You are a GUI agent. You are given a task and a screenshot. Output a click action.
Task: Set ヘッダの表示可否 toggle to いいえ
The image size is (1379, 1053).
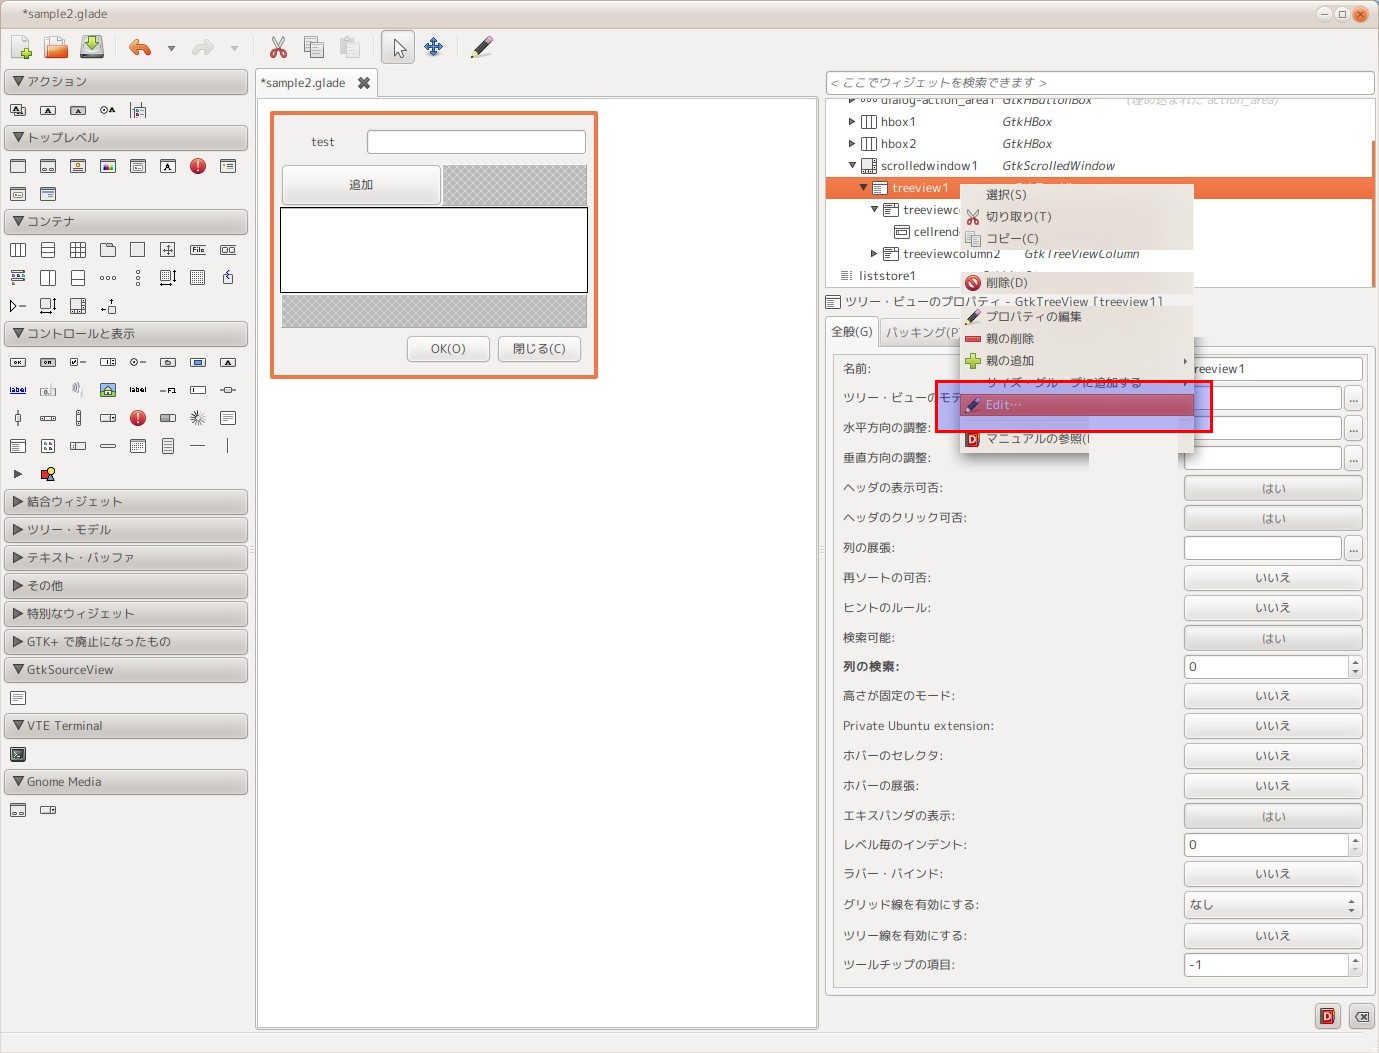(1271, 487)
